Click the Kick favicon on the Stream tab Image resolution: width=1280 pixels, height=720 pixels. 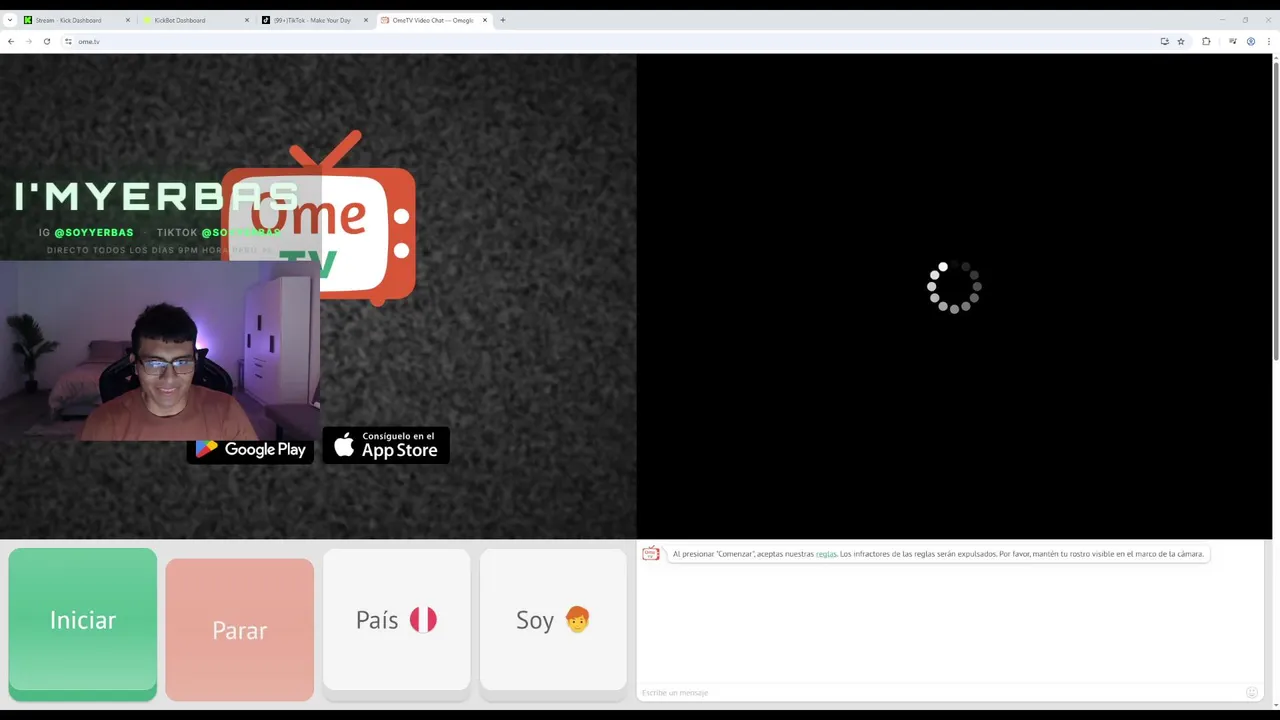tap(28, 20)
